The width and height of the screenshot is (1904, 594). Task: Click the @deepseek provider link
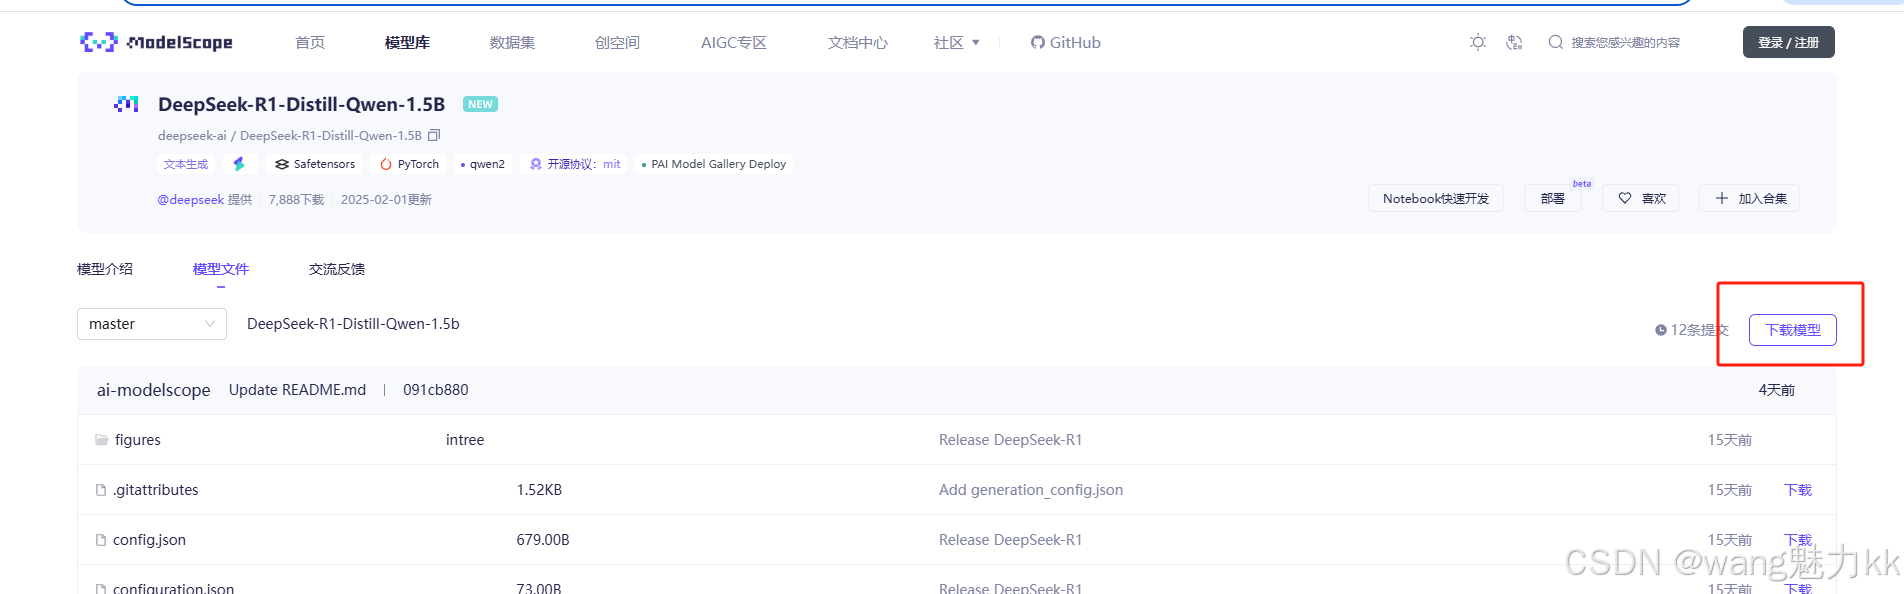pos(191,200)
